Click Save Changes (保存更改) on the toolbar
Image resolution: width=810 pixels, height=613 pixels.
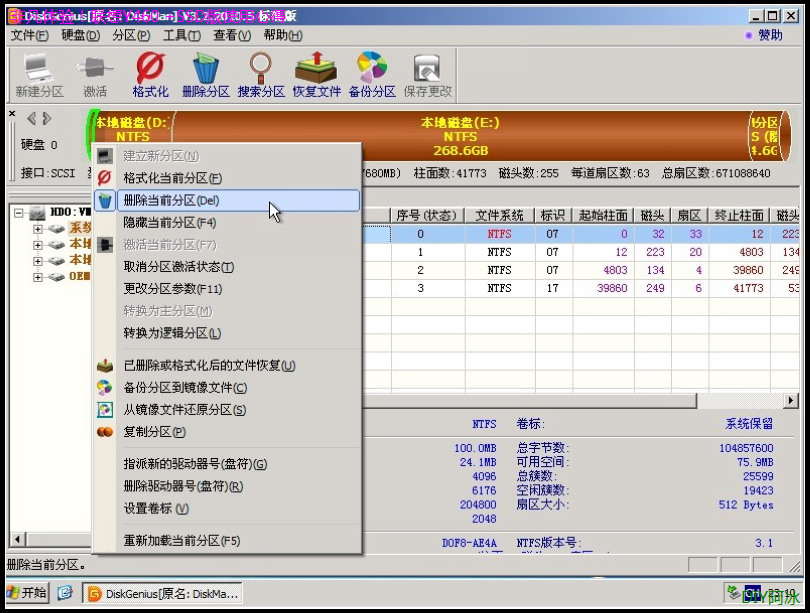(427, 75)
